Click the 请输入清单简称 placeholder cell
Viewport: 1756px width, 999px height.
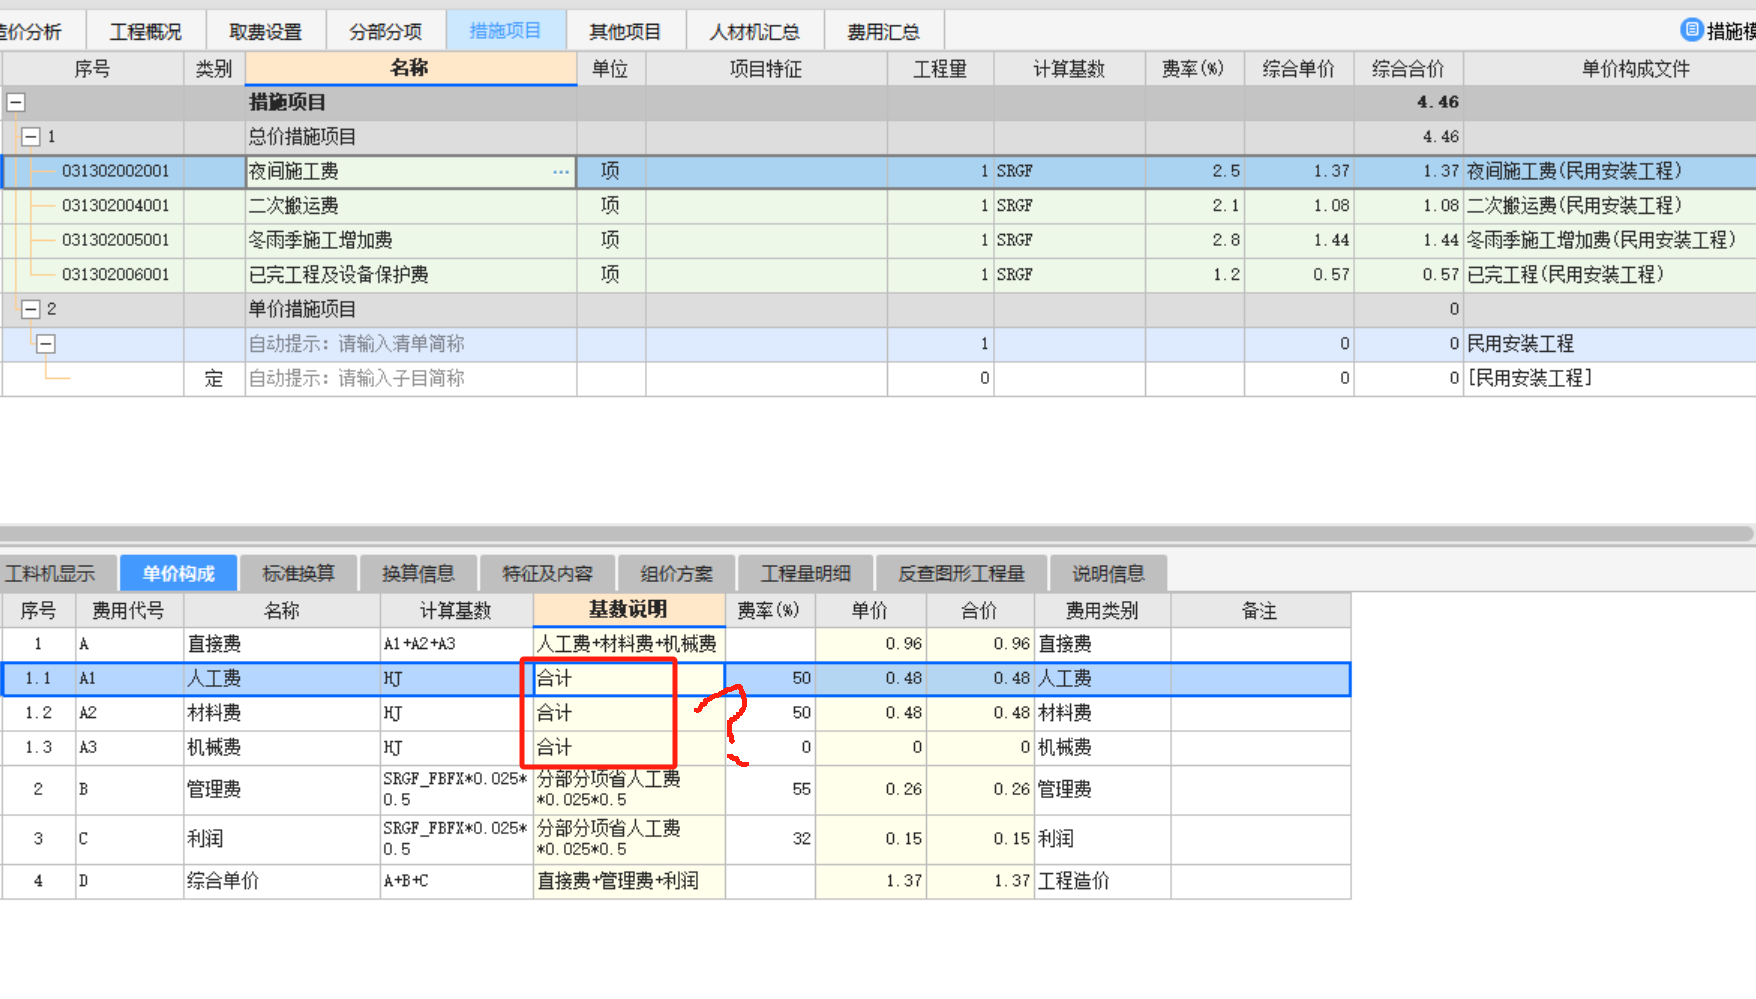(411, 344)
